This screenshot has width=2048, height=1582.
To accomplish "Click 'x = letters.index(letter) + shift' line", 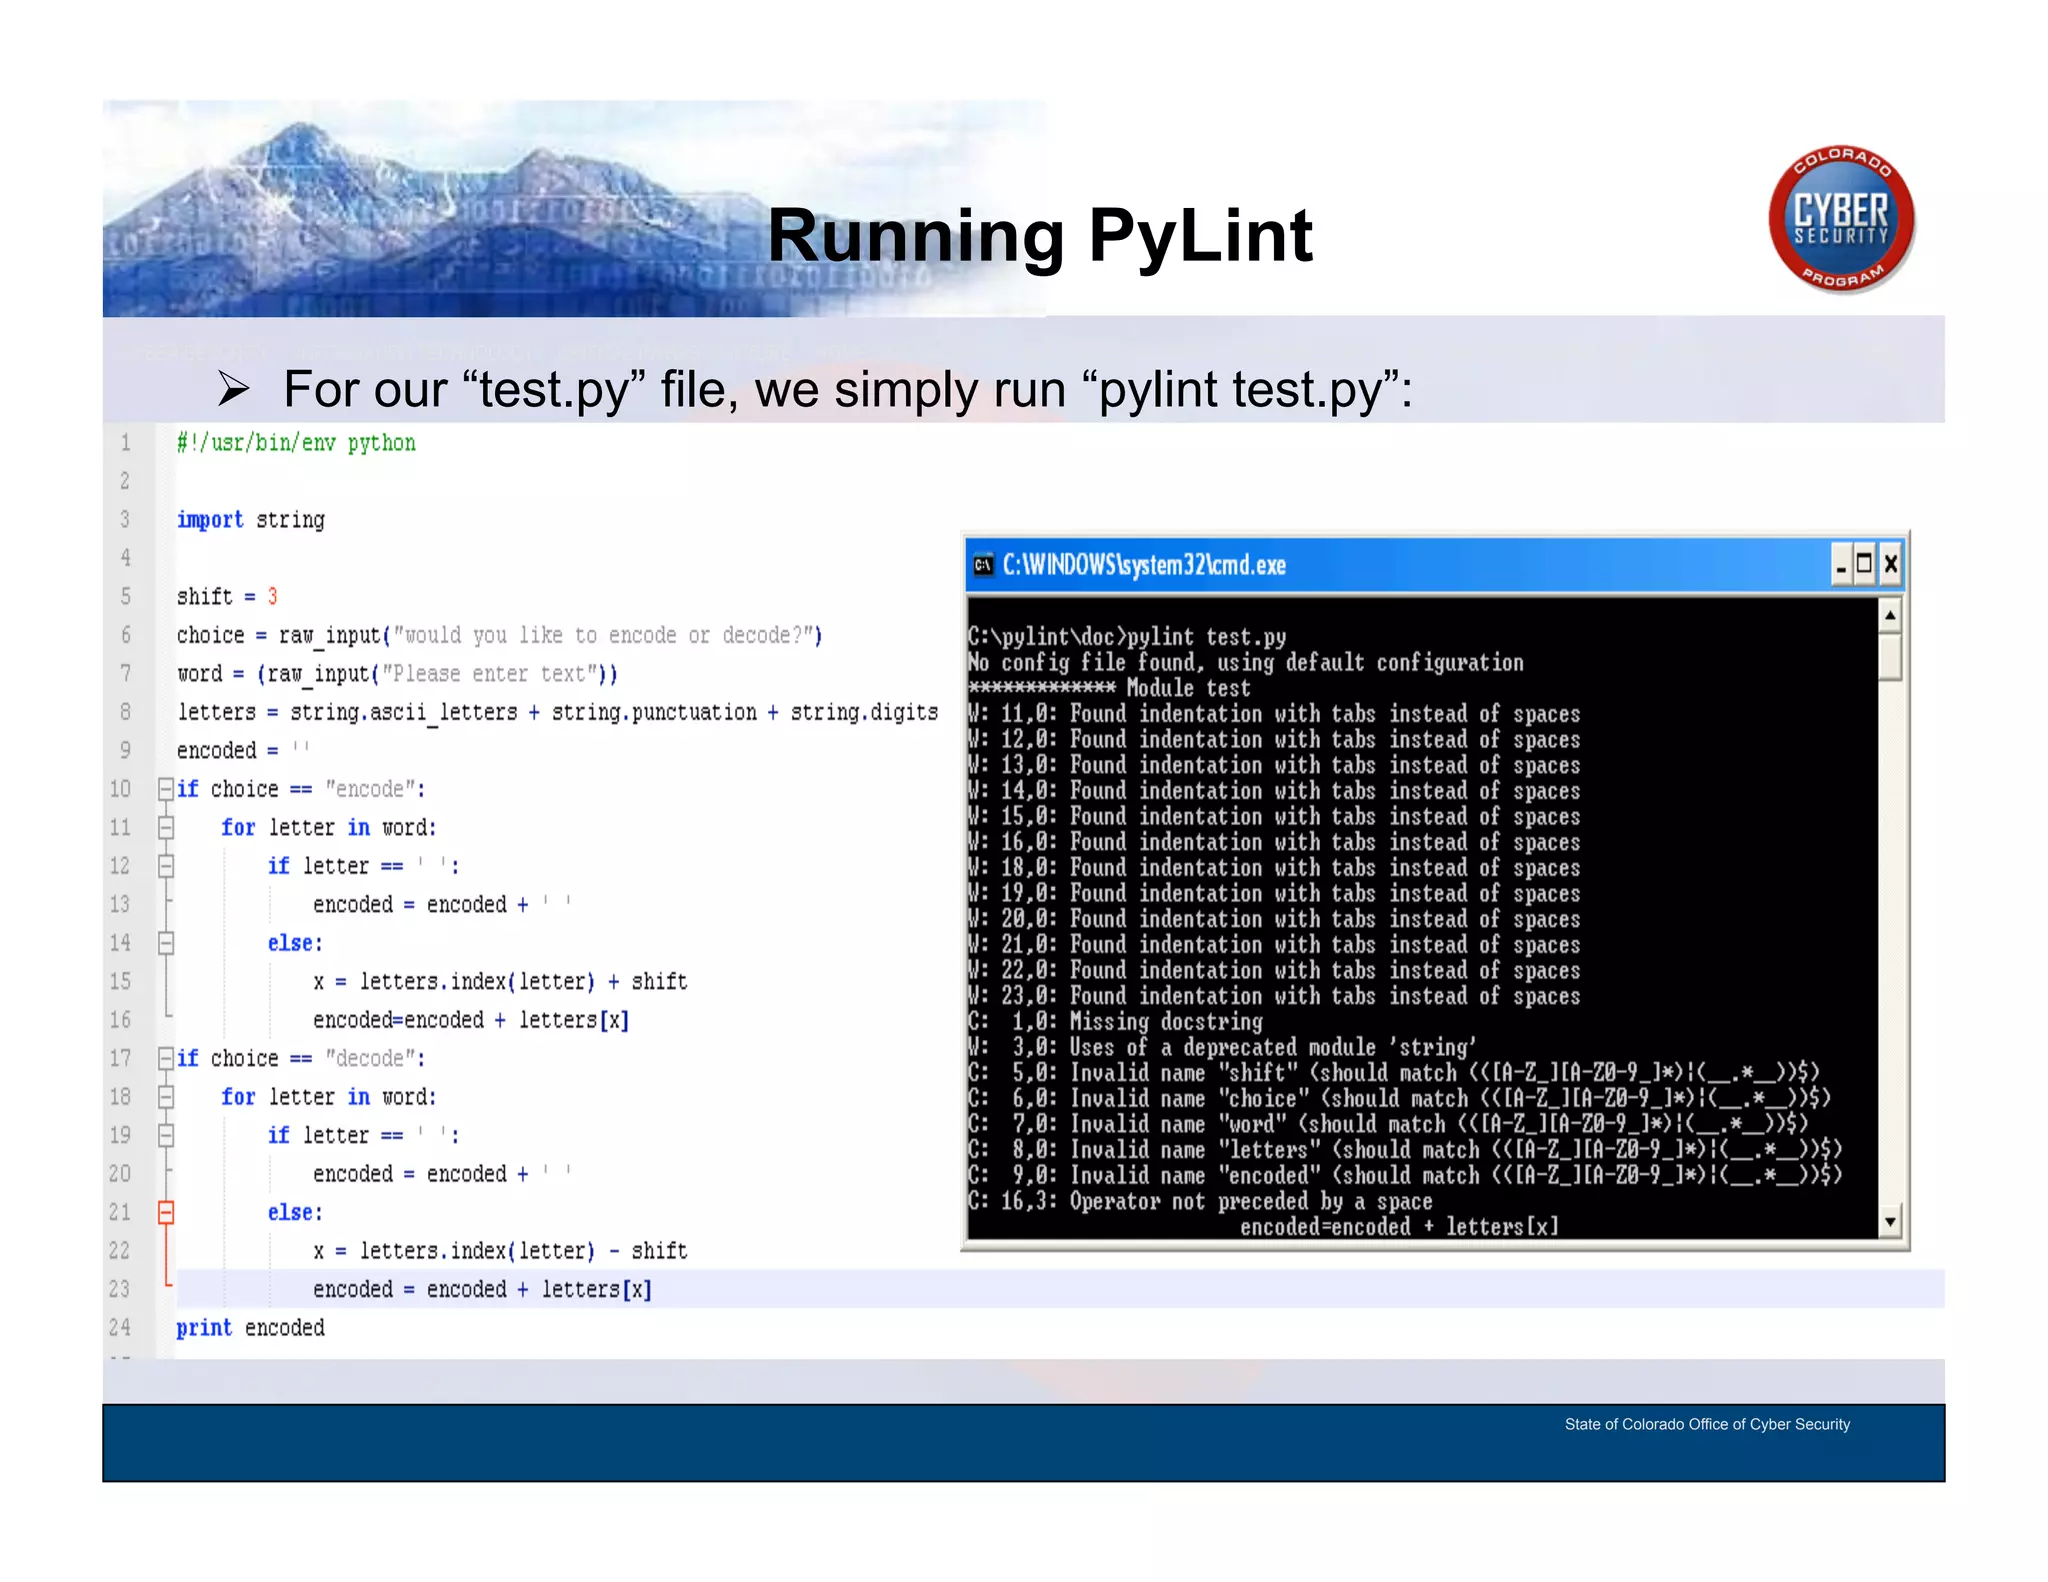I will click(500, 982).
